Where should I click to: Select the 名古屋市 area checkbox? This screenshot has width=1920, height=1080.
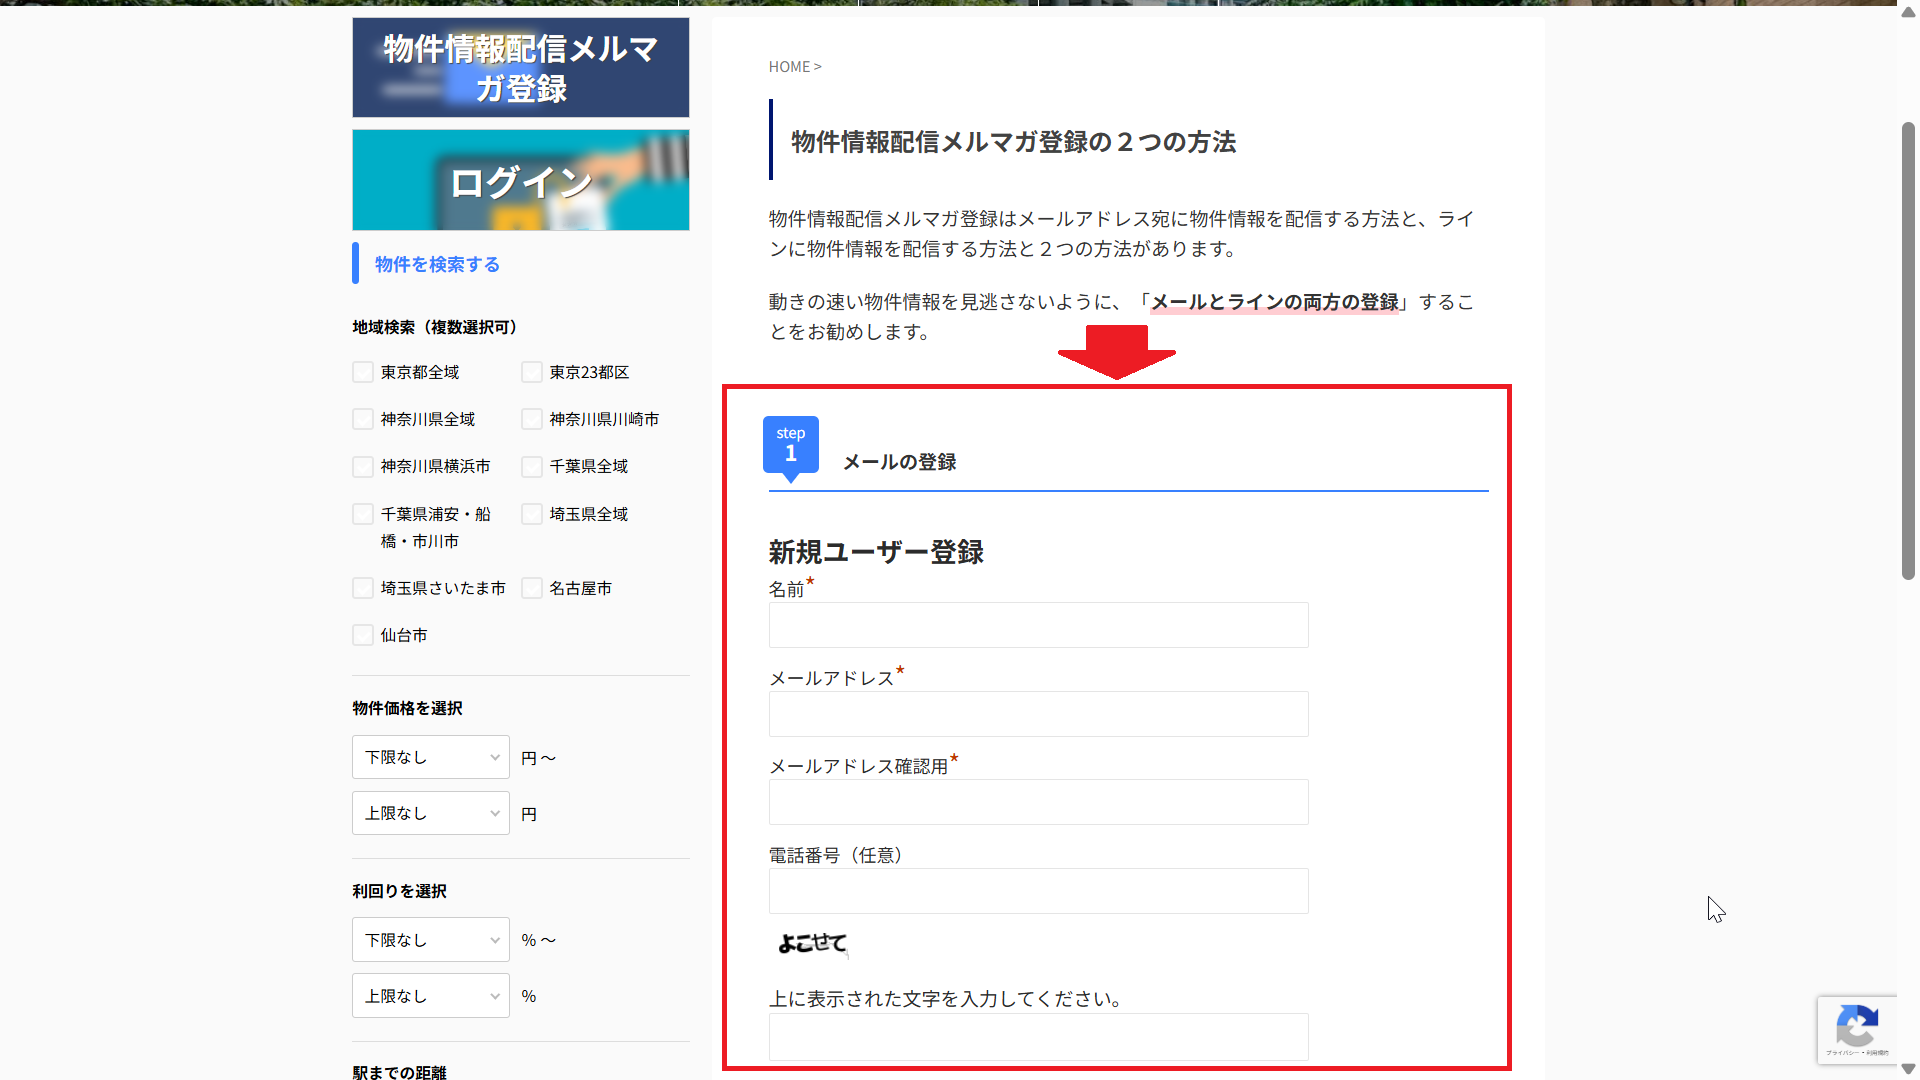tap(532, 588)
